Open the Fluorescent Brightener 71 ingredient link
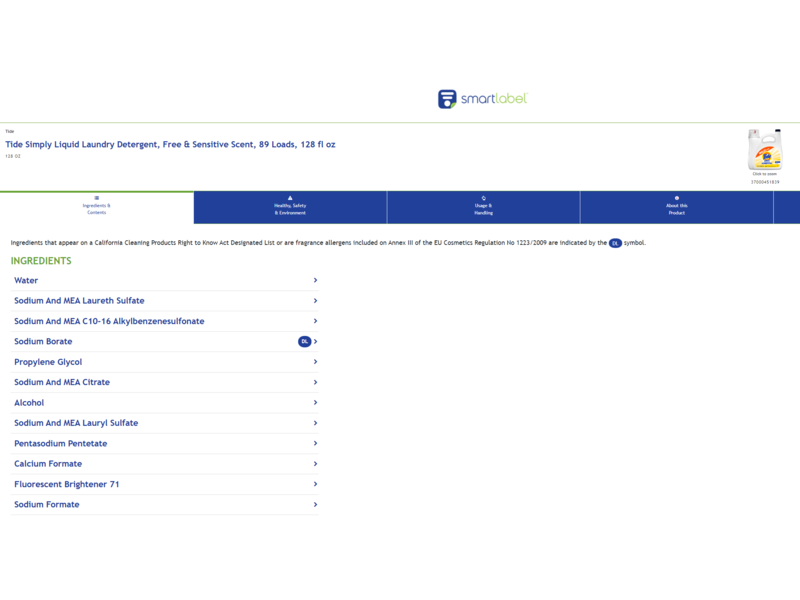 point(67,484)
